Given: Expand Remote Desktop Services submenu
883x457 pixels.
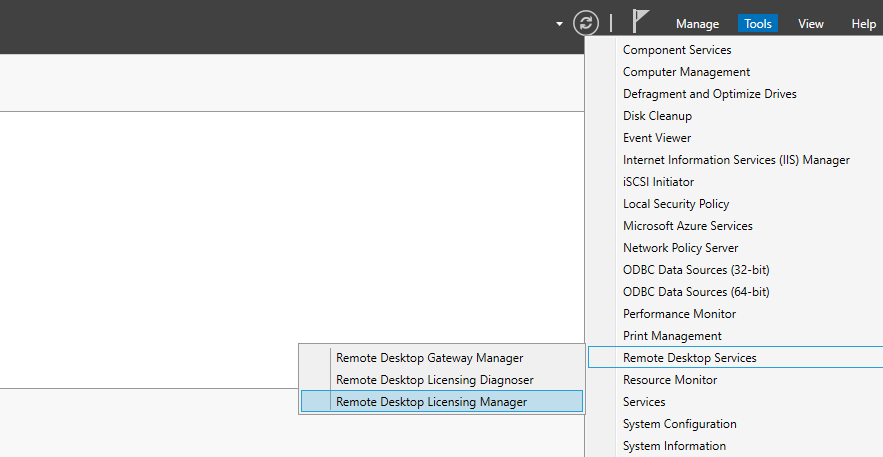Looking at the screenshot, I should [735, 357].
